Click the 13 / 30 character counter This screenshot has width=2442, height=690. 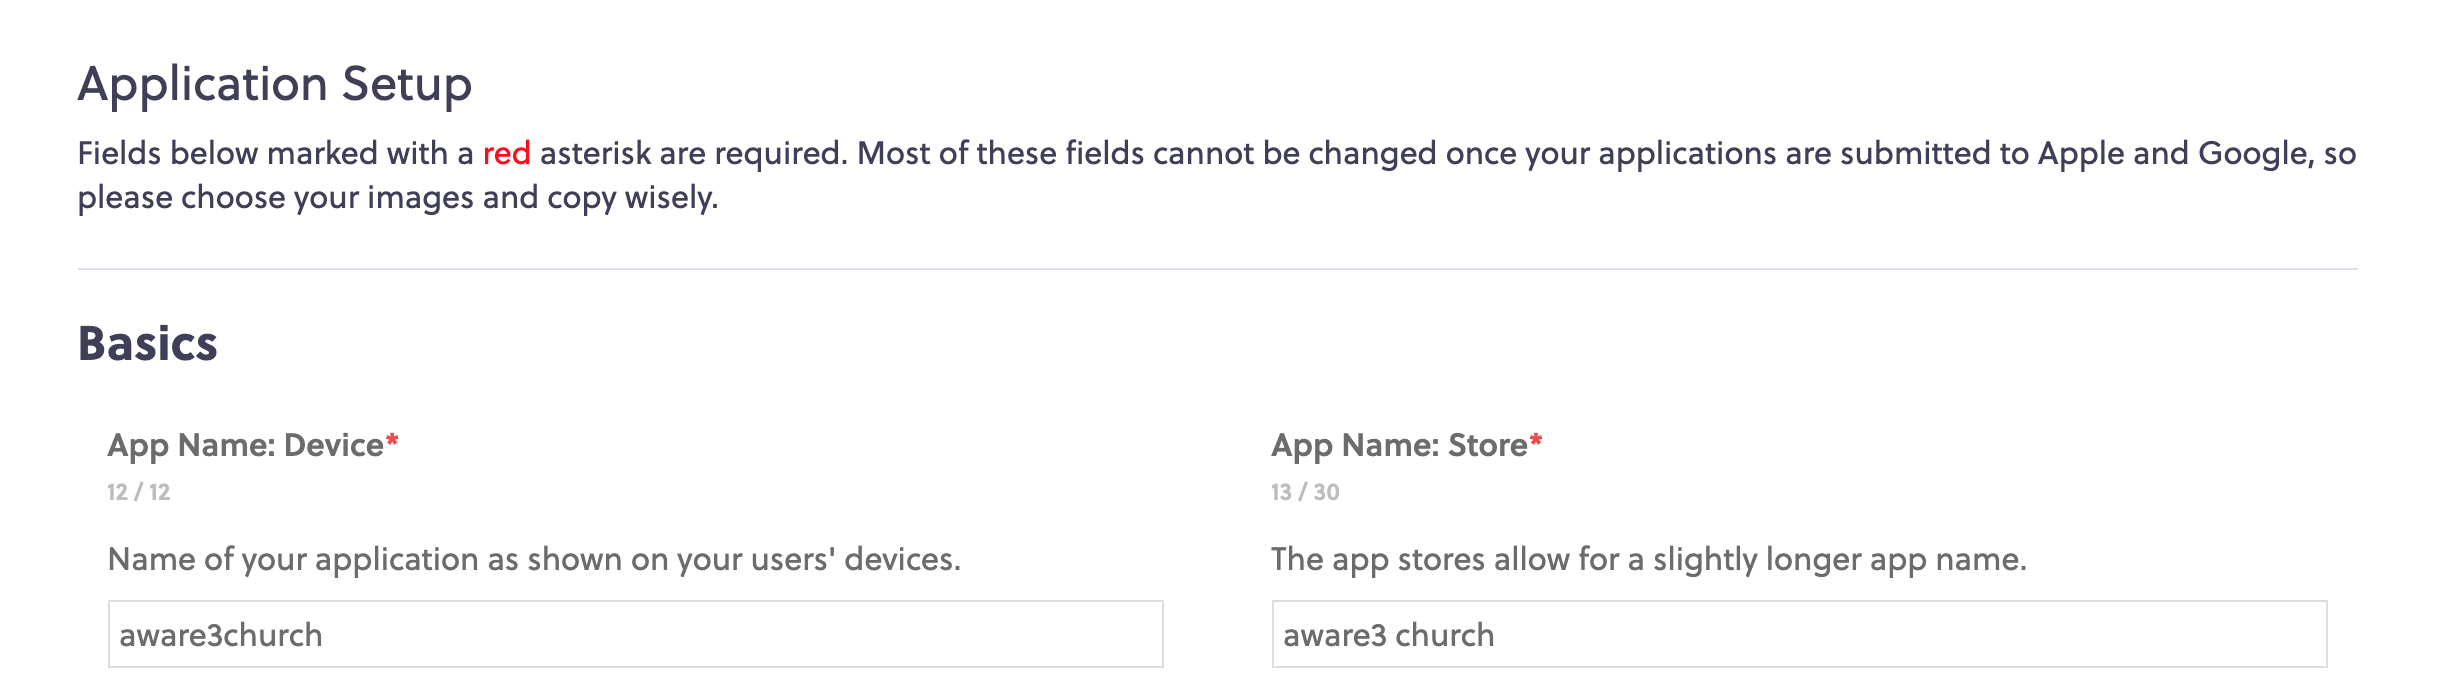tap(1305, 492)
